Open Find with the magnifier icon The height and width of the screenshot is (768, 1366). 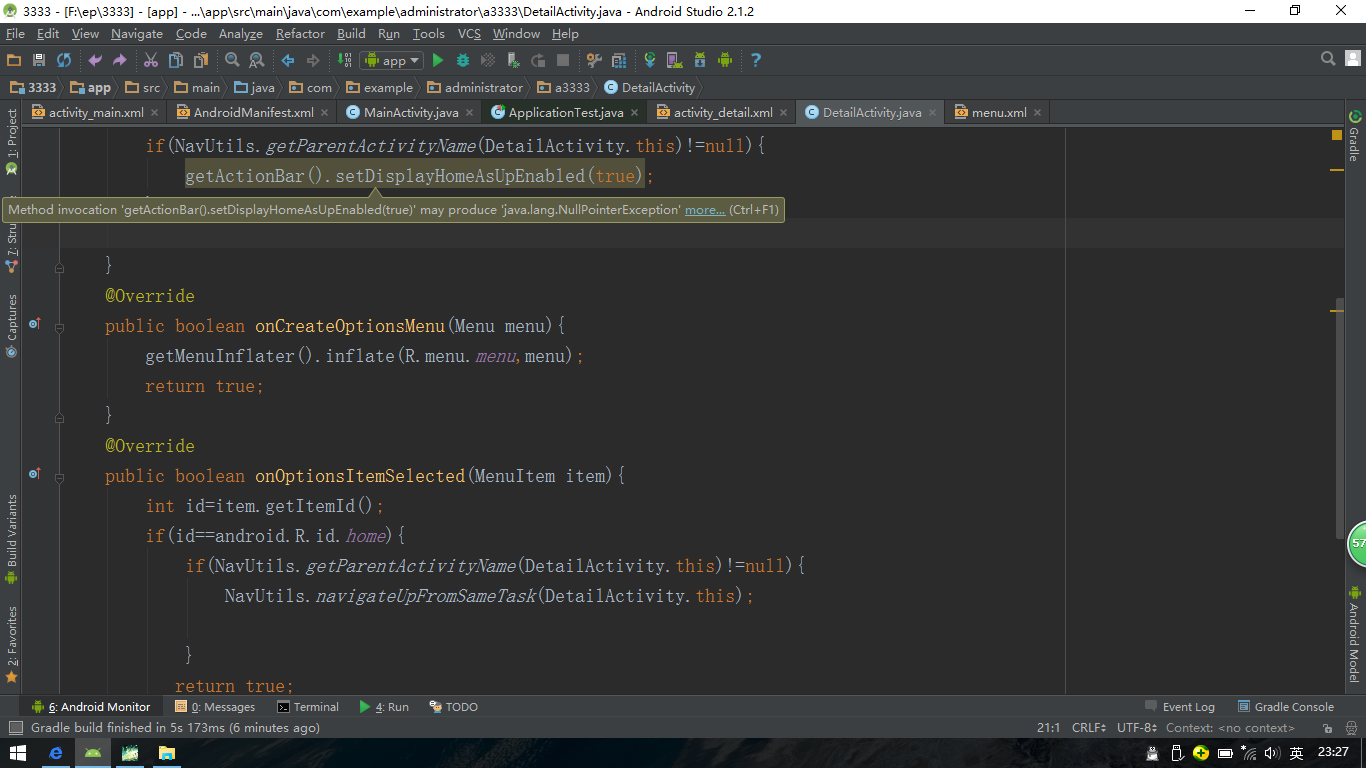click(x=232, y=60)
